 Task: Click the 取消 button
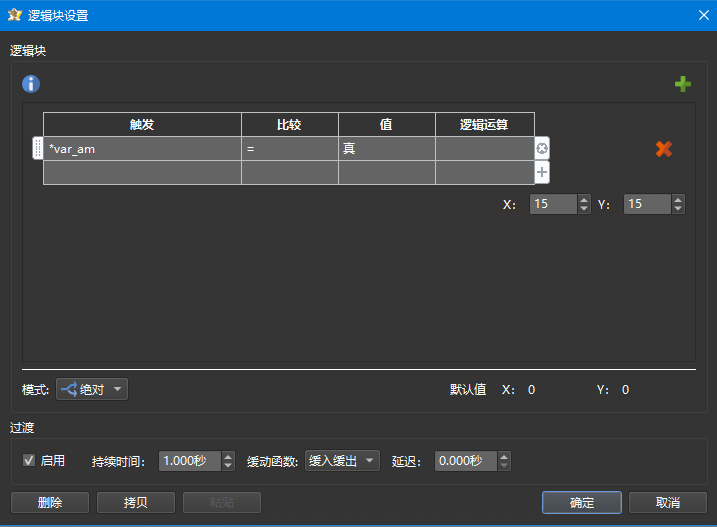click(x=668, y=502)
